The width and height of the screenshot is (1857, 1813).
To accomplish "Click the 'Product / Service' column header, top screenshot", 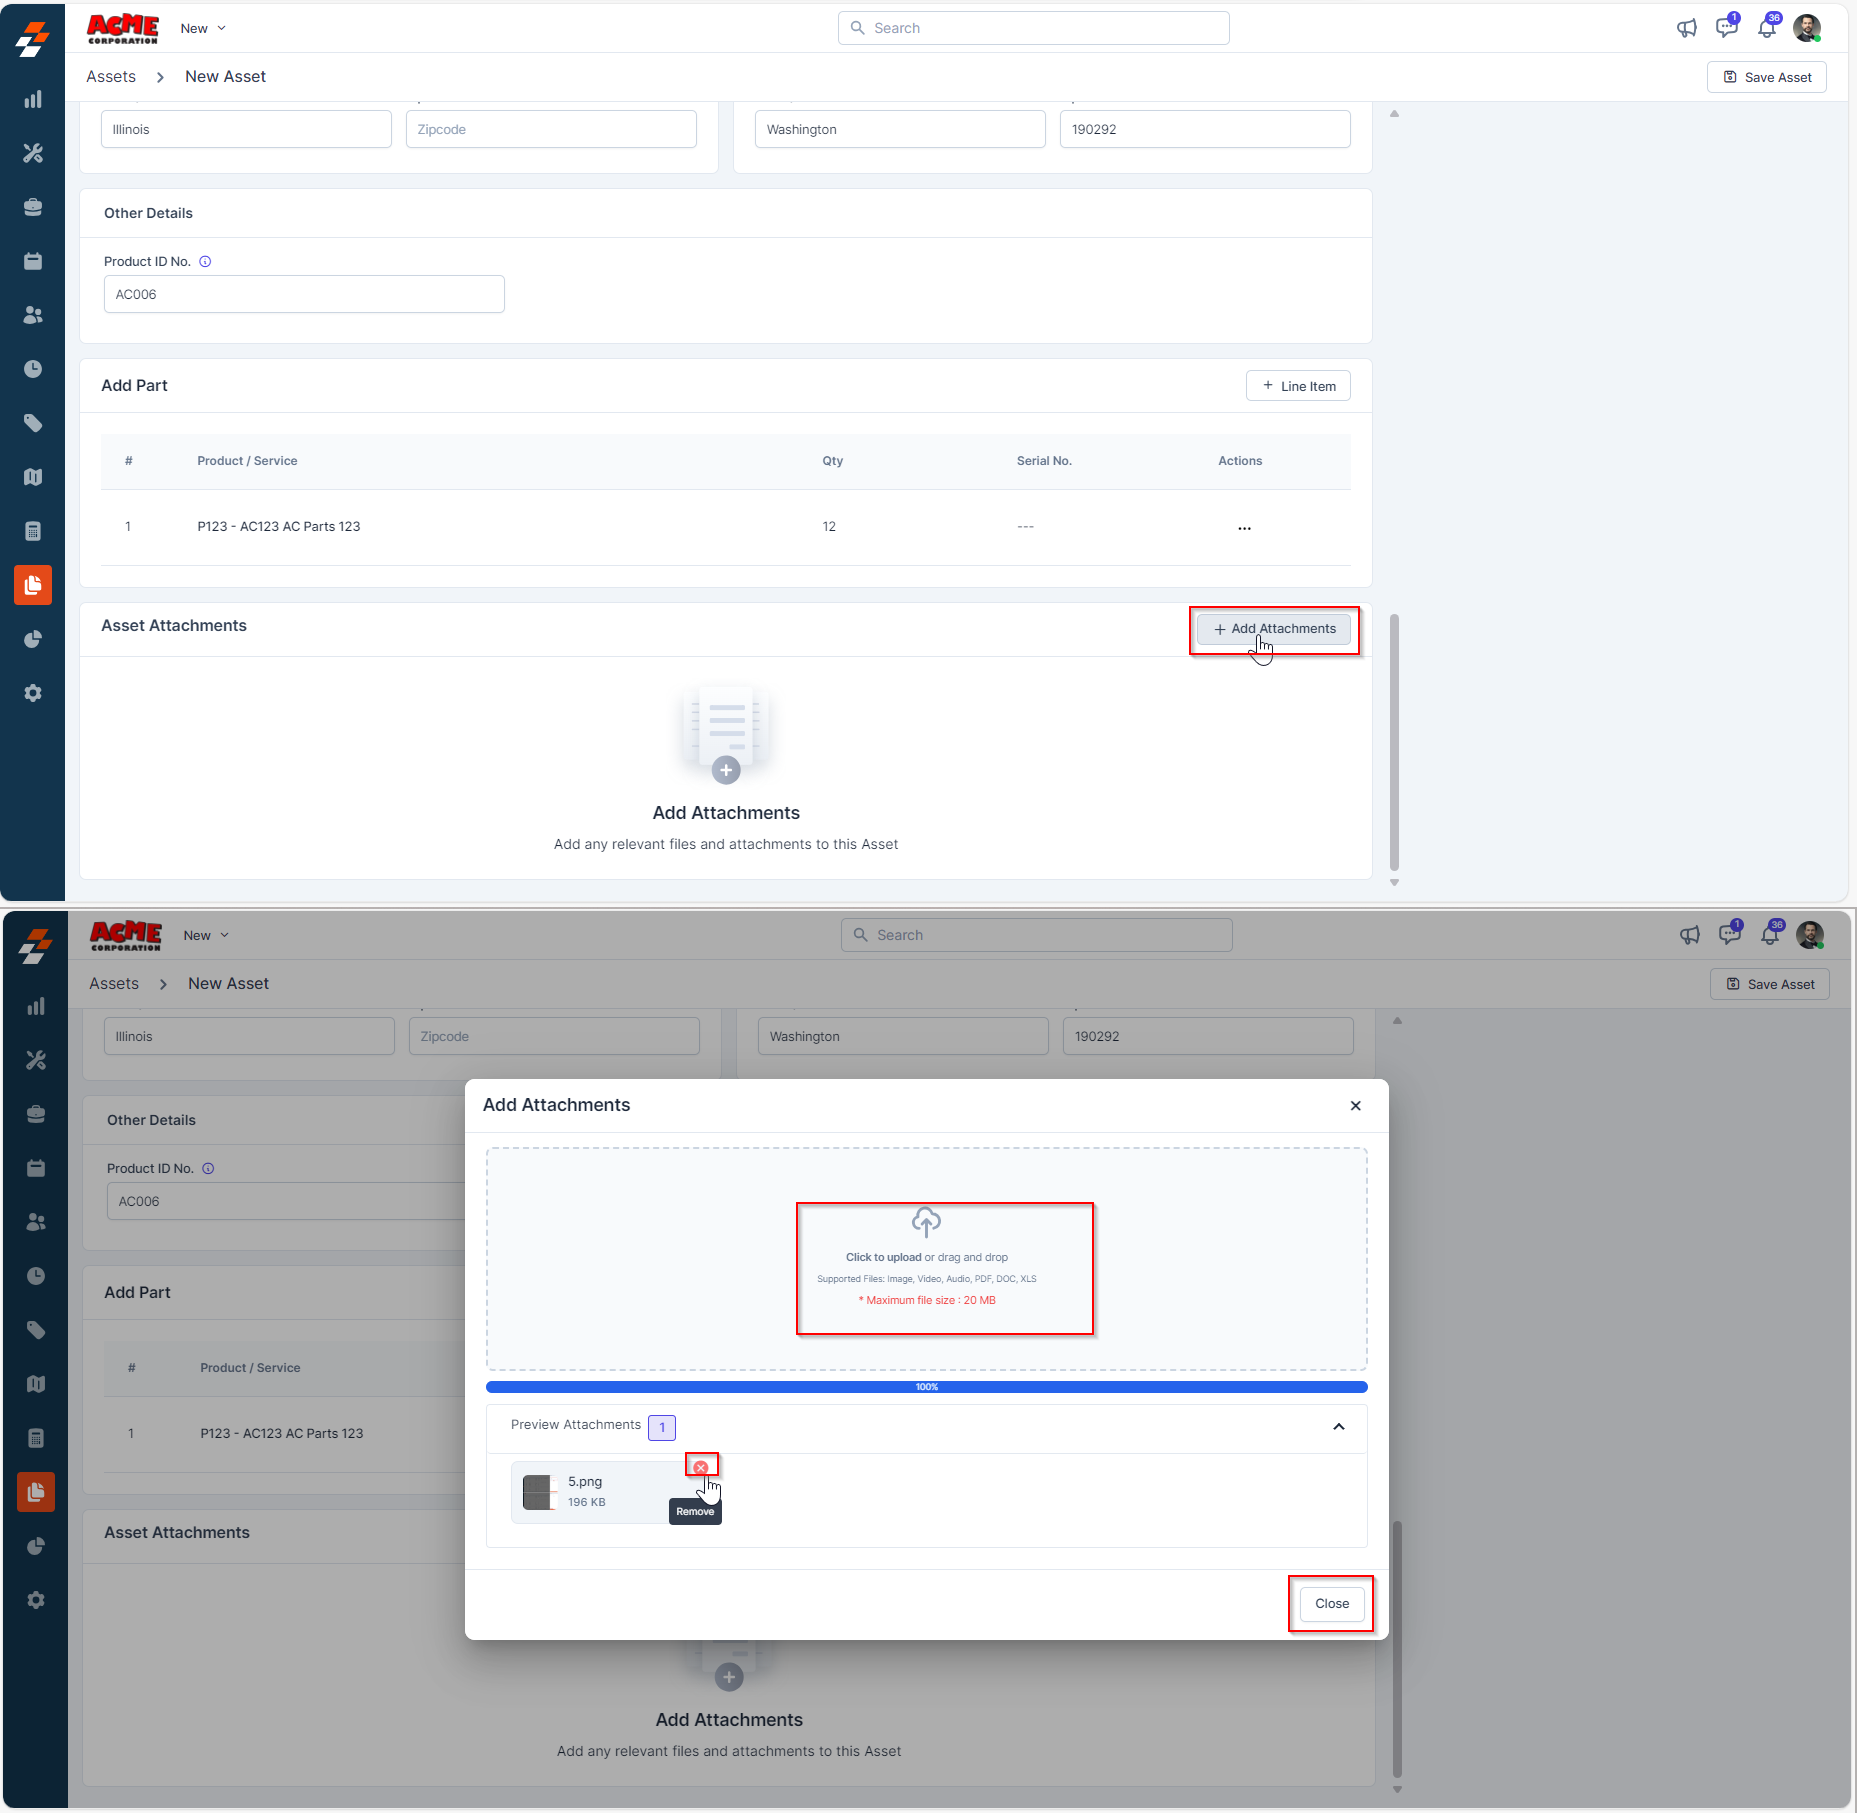I will (x=247, y=461).
